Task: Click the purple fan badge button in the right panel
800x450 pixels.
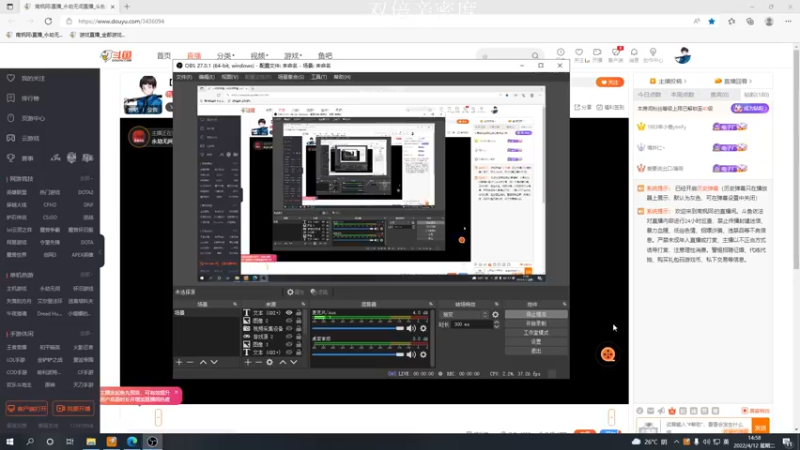Action: (749, 108)
